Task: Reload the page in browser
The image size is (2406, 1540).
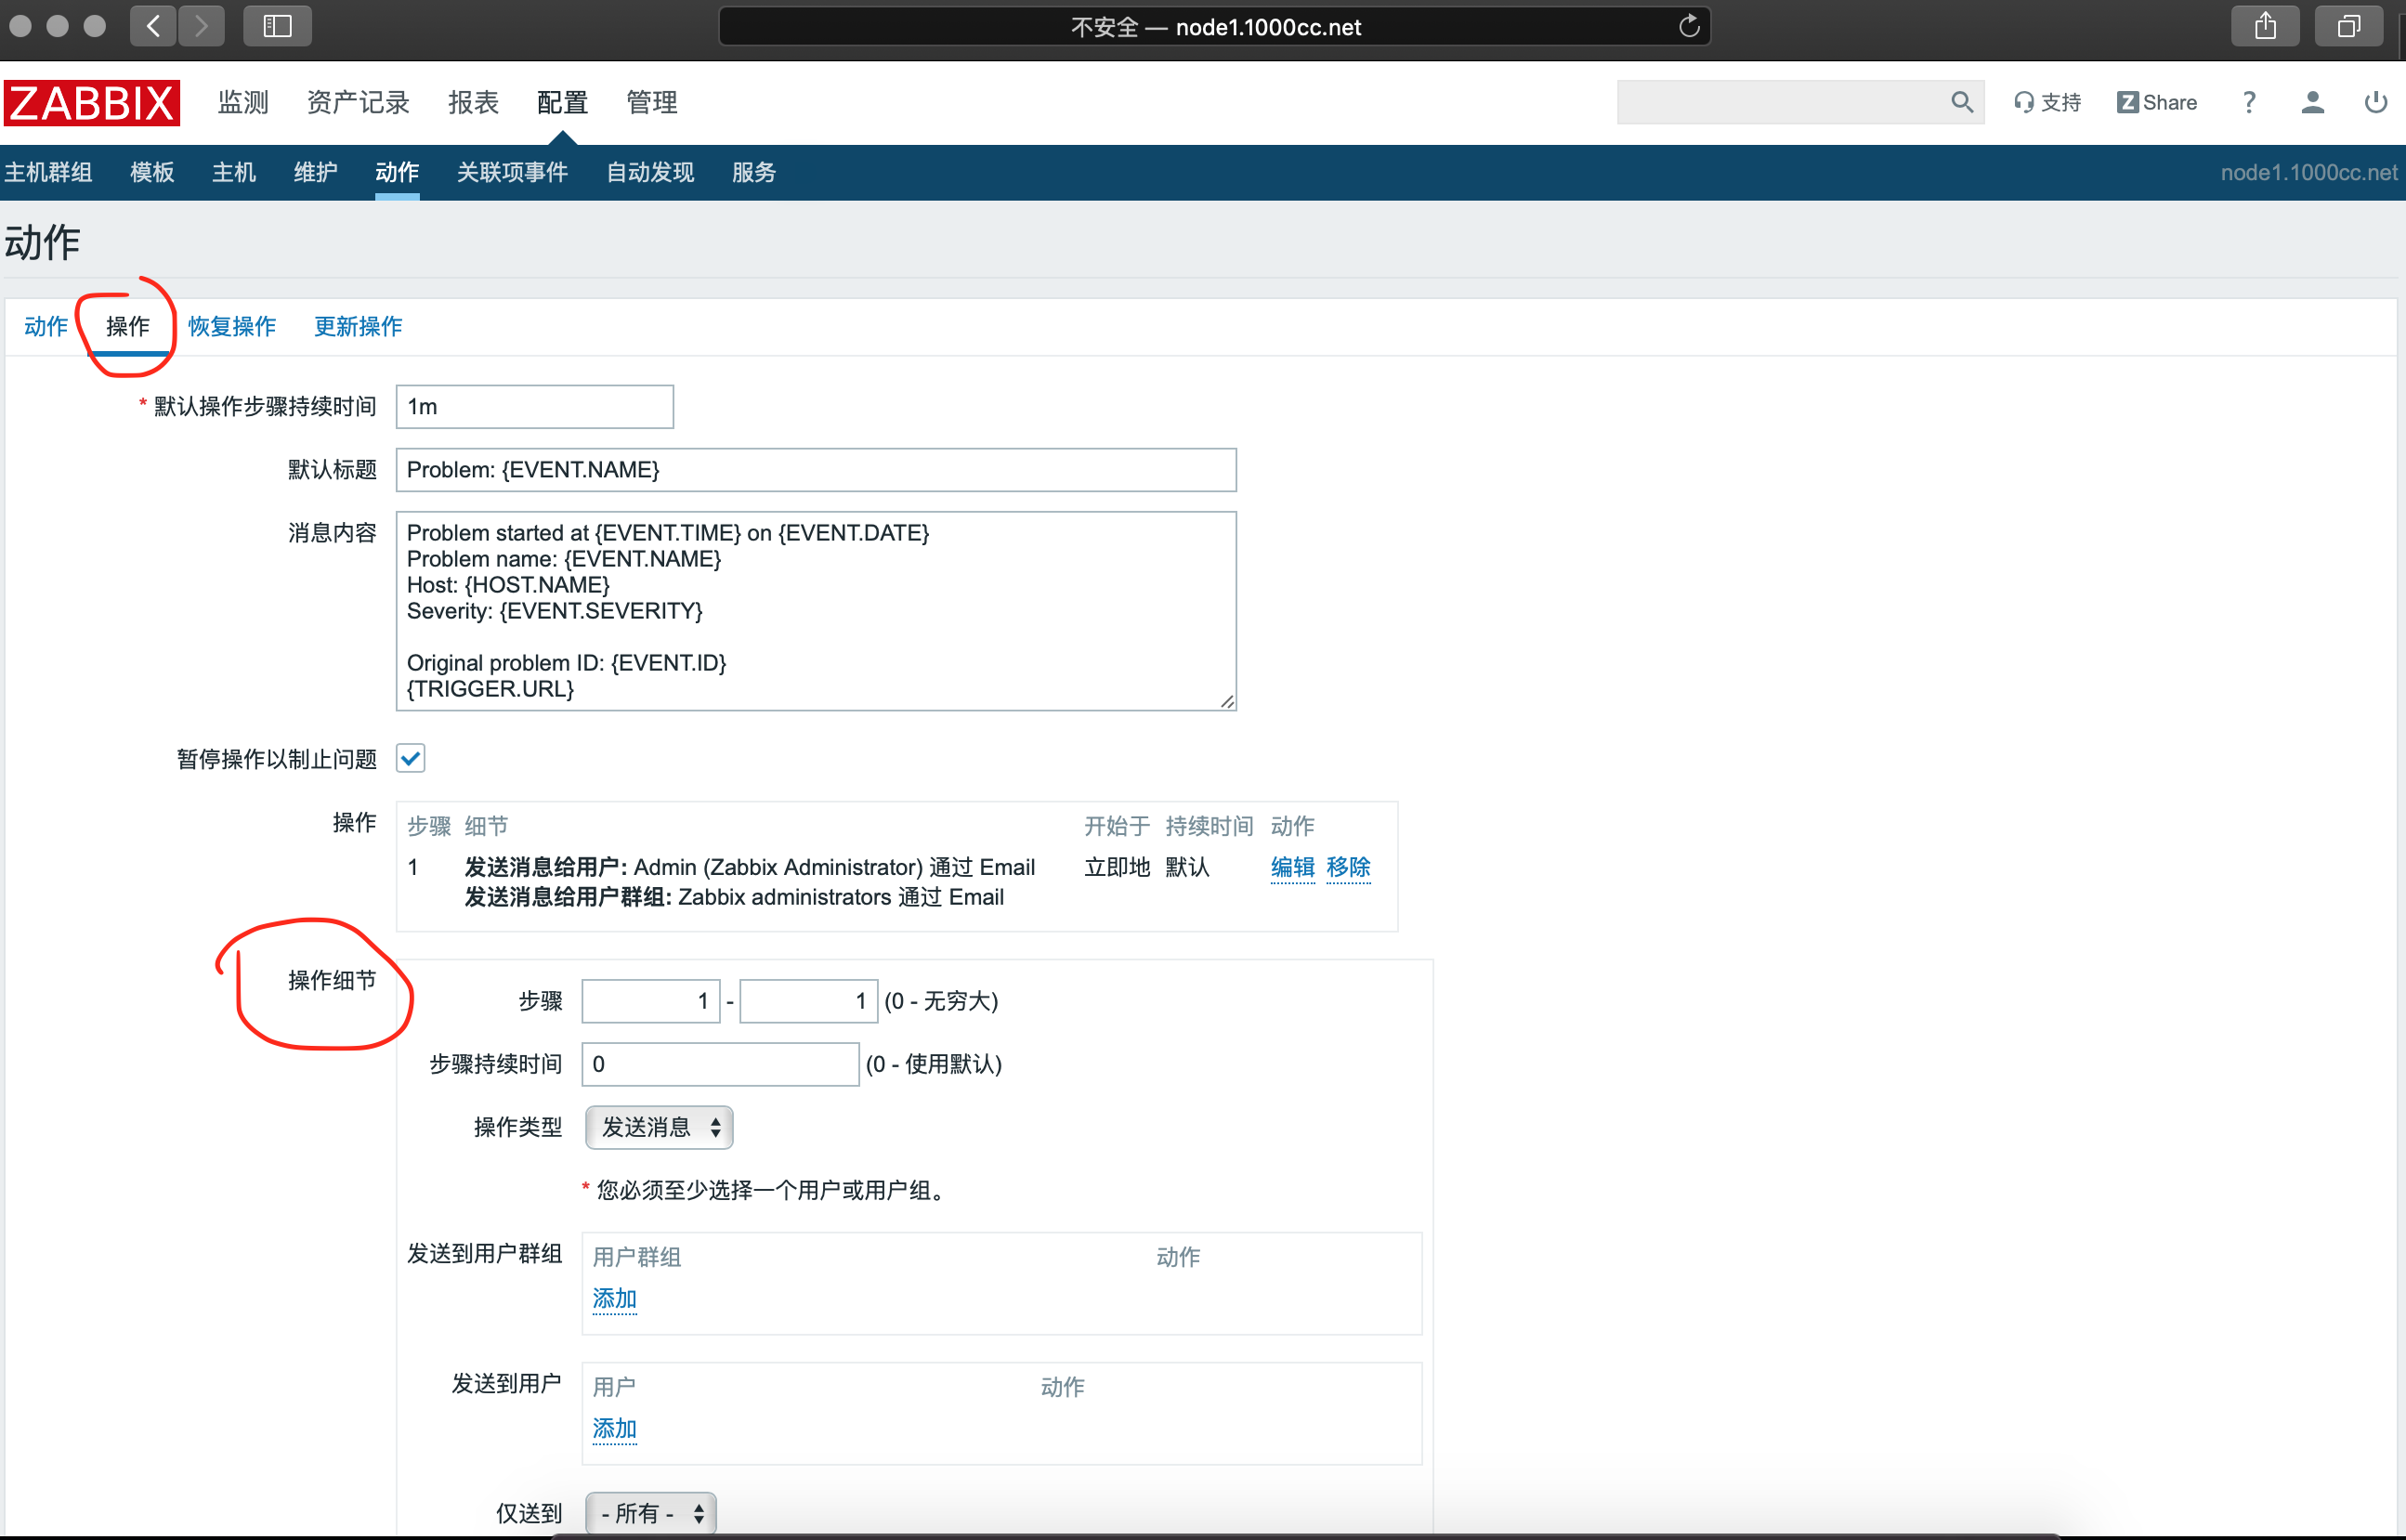Action: coord(1688,26)
